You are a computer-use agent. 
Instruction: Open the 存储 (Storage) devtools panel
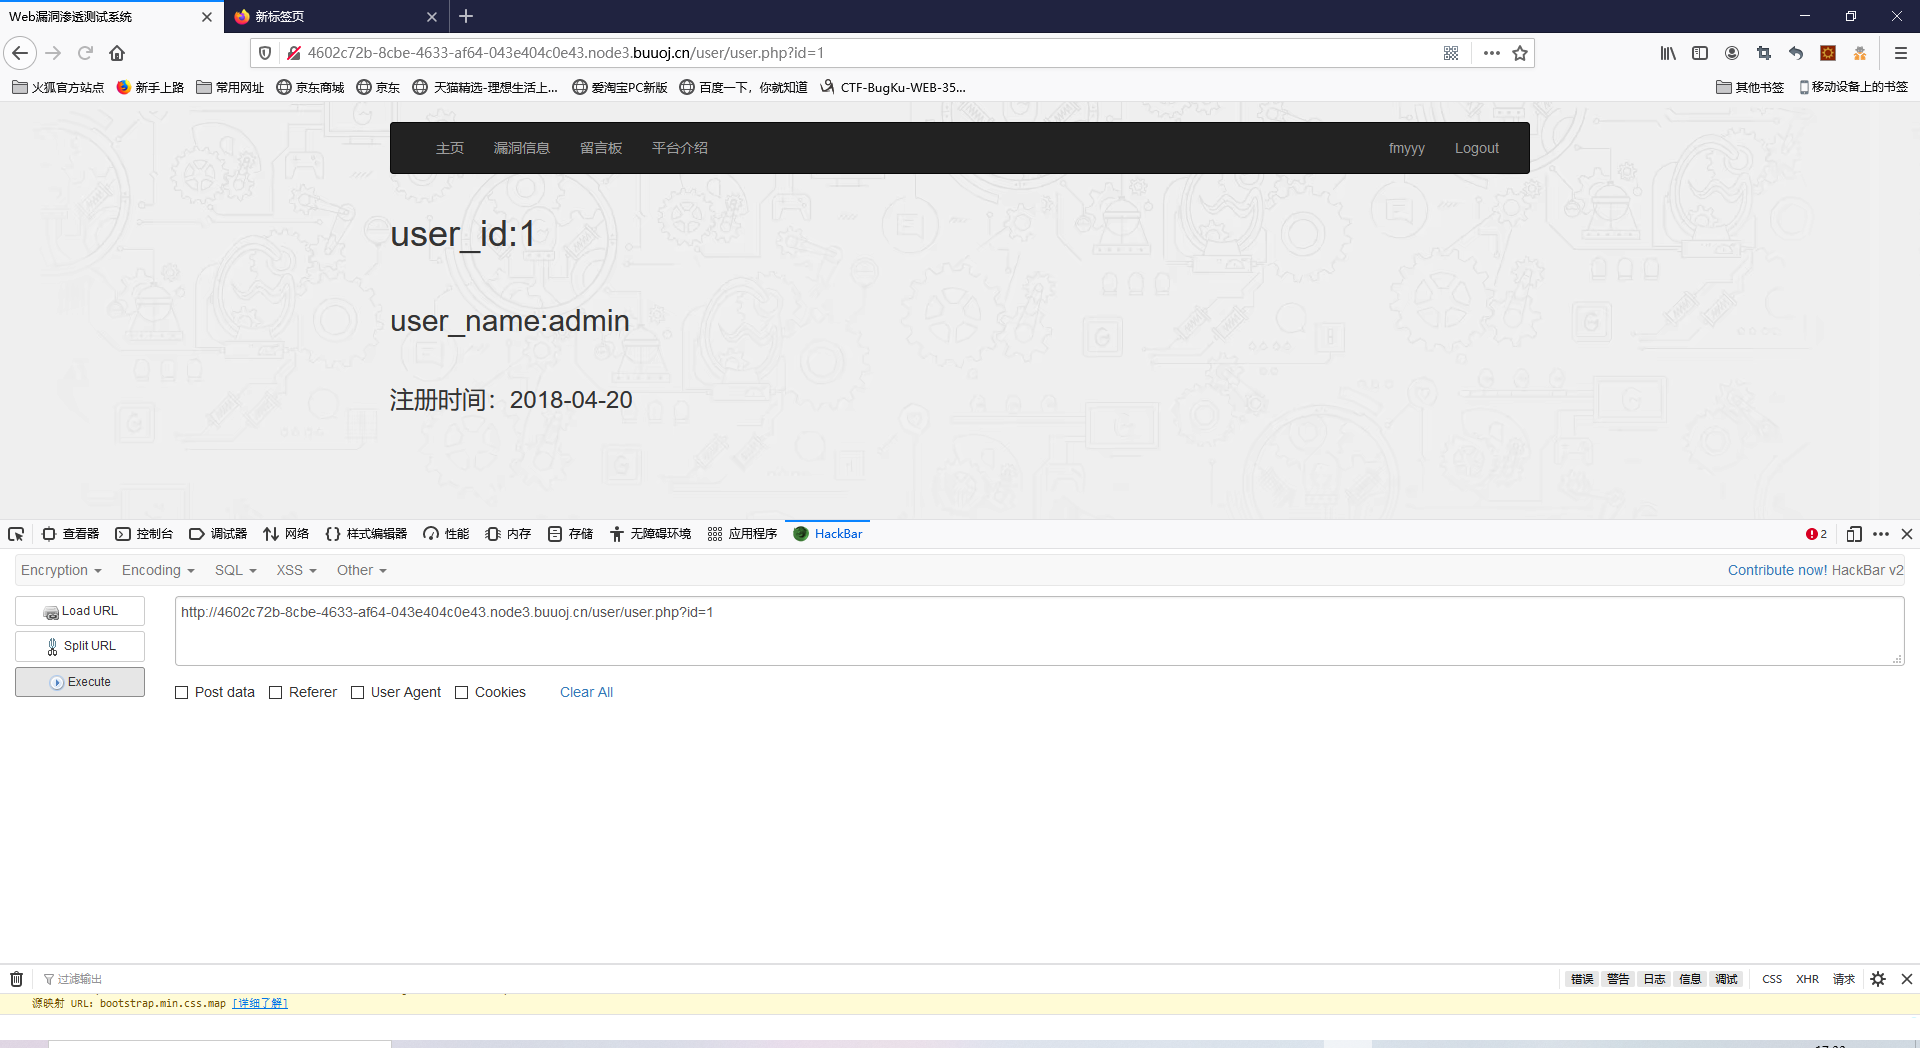point(569,533)
